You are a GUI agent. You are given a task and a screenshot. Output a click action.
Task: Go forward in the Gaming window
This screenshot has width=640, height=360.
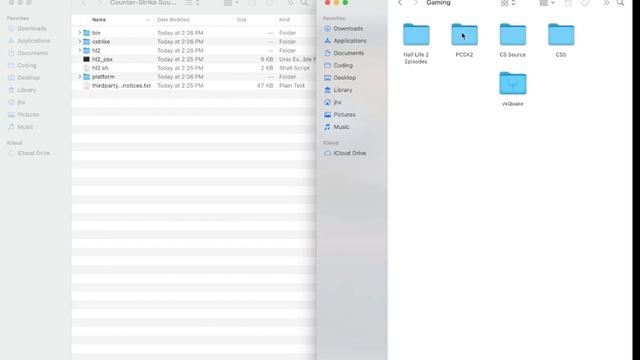[x=416, y=3]
